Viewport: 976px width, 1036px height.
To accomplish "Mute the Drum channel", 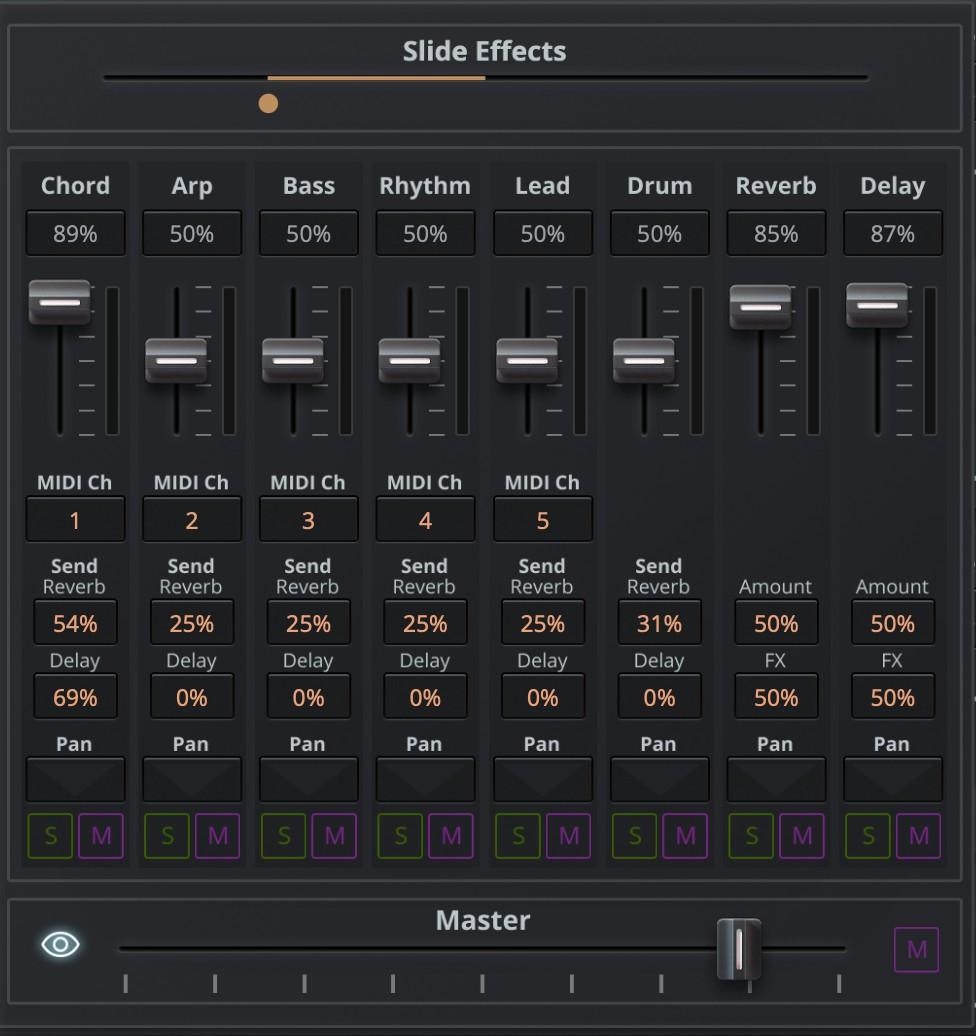I will coord(685,836).
